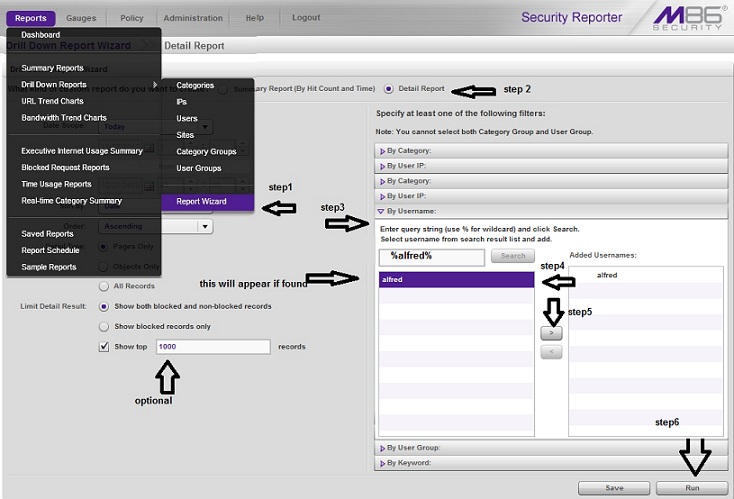Click the Save button
Image resolution: width=734 pixels, height=499 pixels.
tap(614, 488)
